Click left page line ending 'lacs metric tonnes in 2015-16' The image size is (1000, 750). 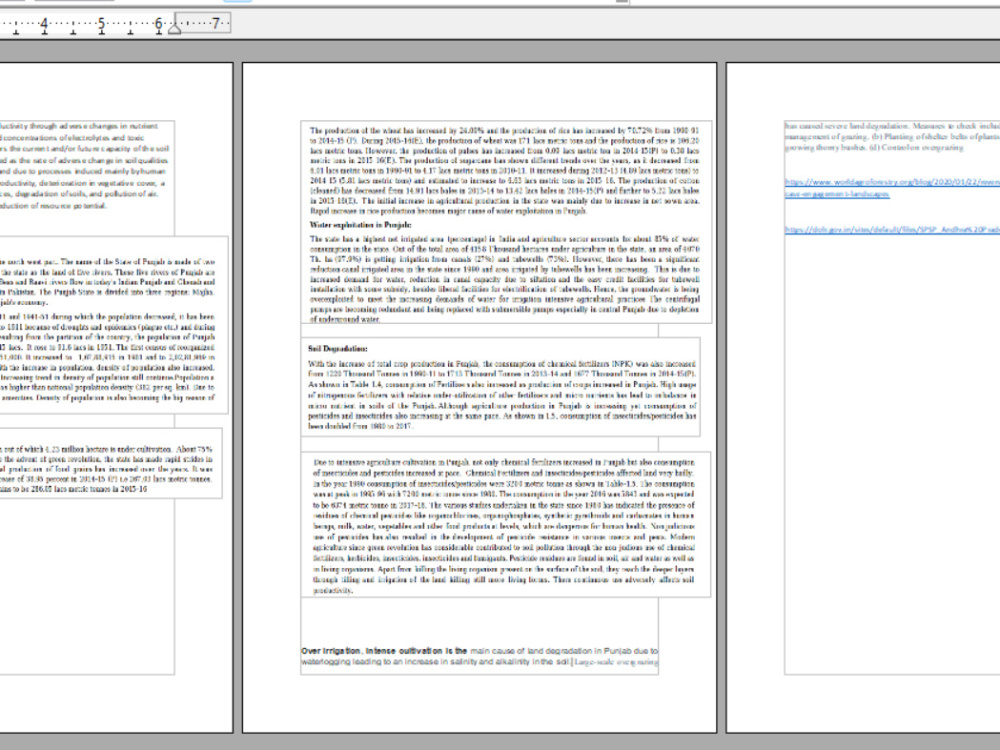point(73,489)
